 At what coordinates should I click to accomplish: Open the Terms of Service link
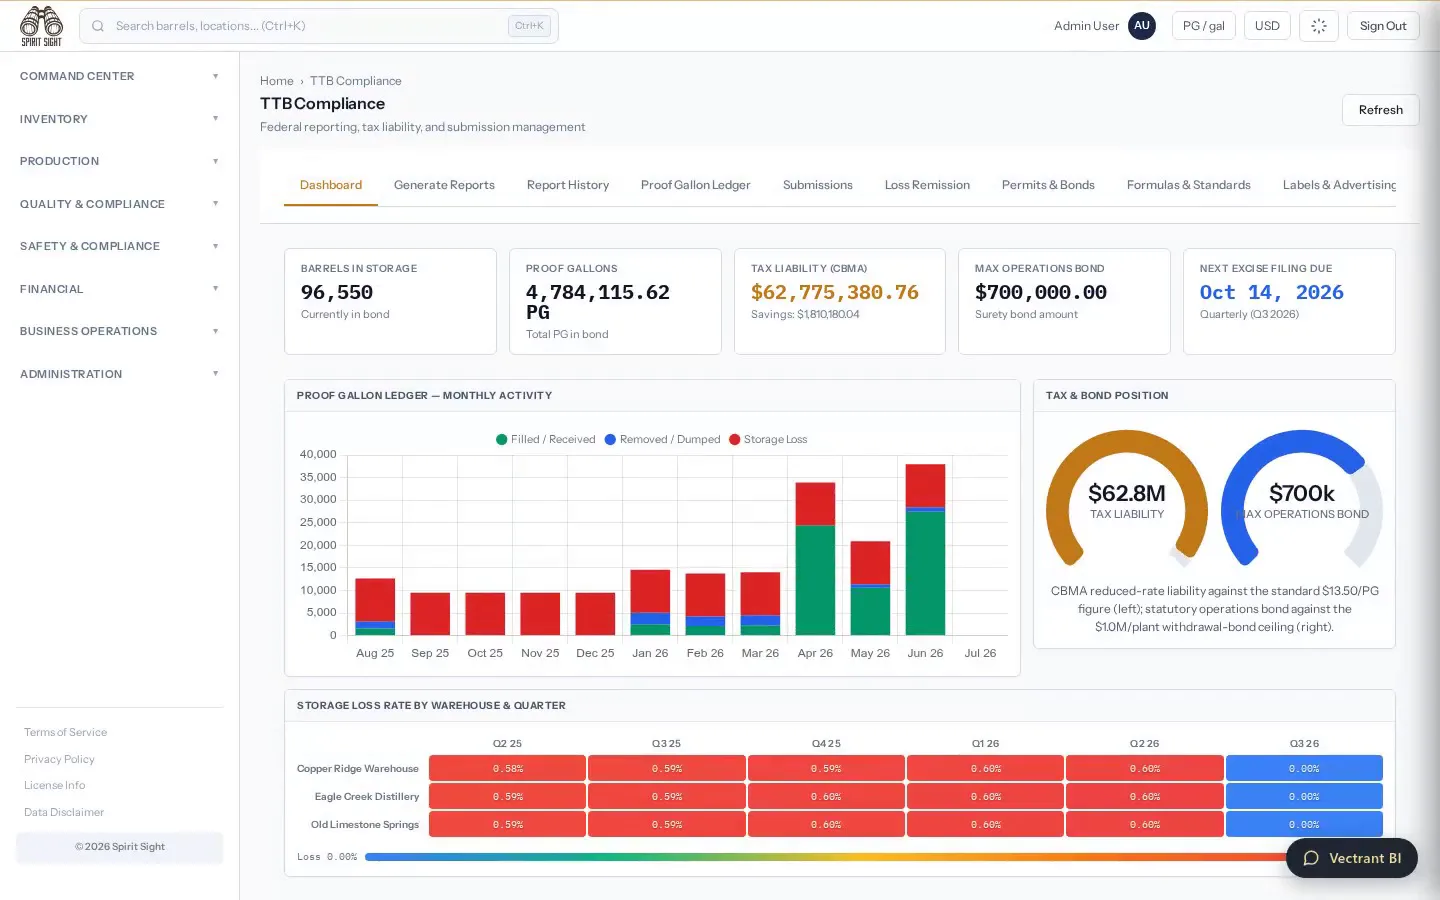(65, 732)
